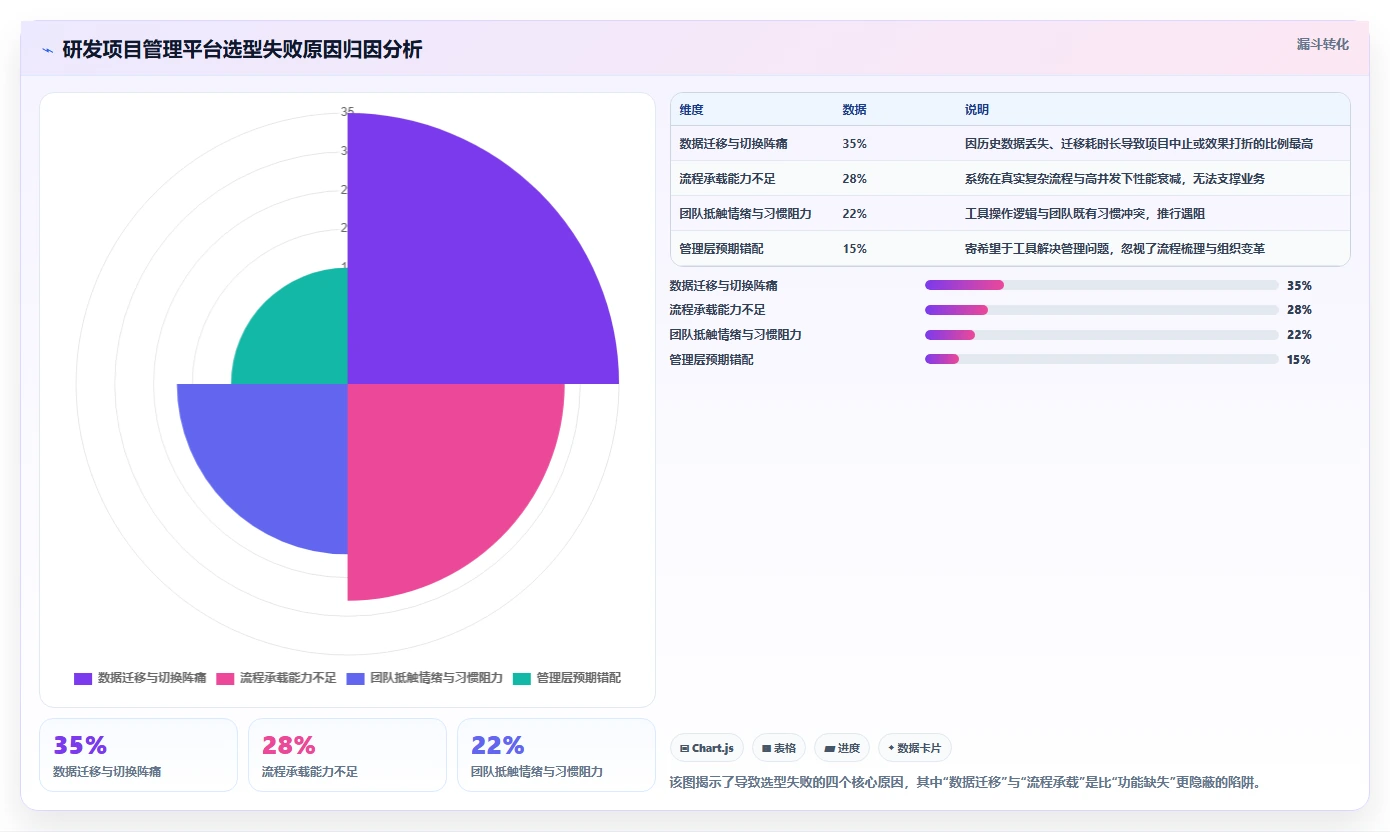Open the 28% 流程承载能力不足 stat card
The width and height of the screenshot is (1390, 832).
347,755
